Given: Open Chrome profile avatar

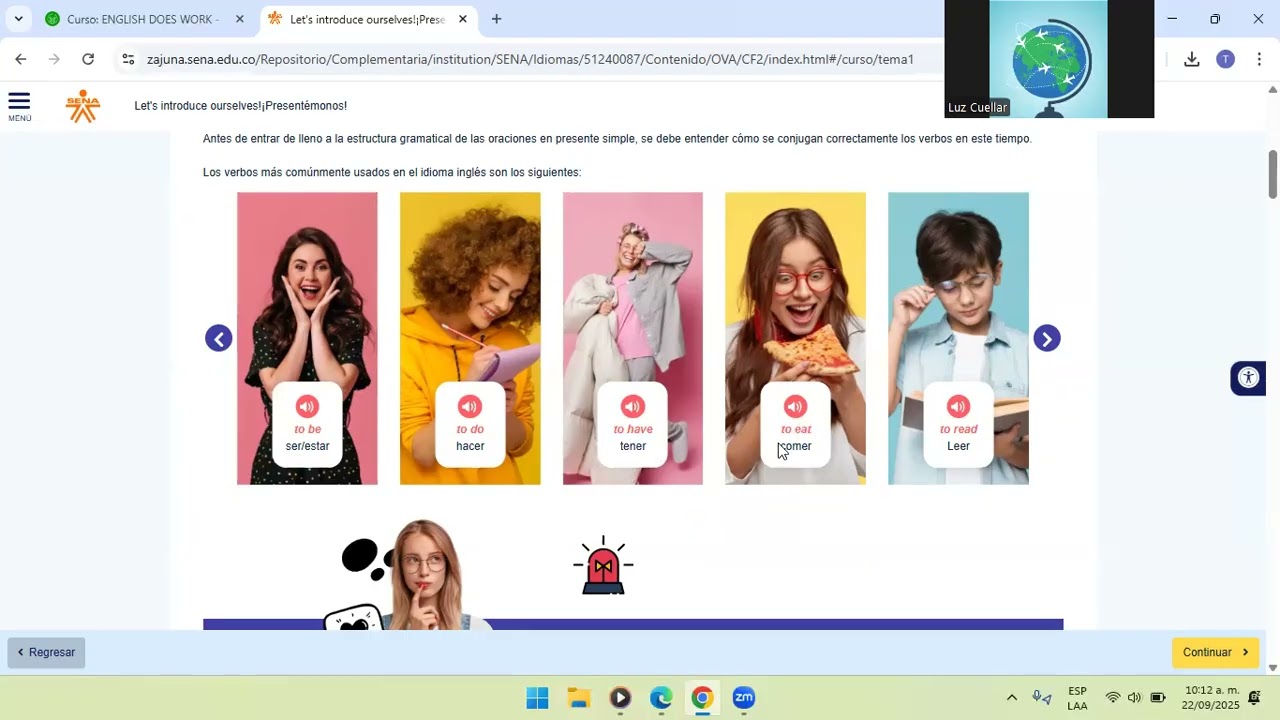Looking at the screenshot, I should pos(1225,59).
